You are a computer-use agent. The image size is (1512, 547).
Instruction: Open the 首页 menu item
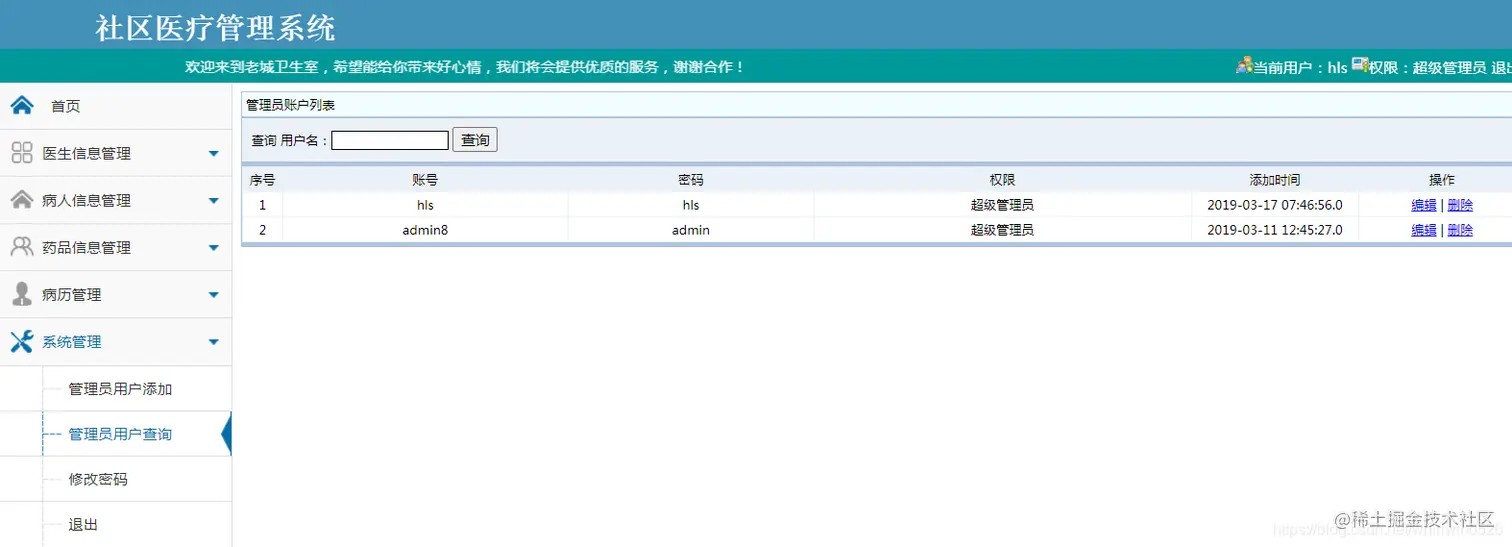pyautogui.click(x=66, y=106)
